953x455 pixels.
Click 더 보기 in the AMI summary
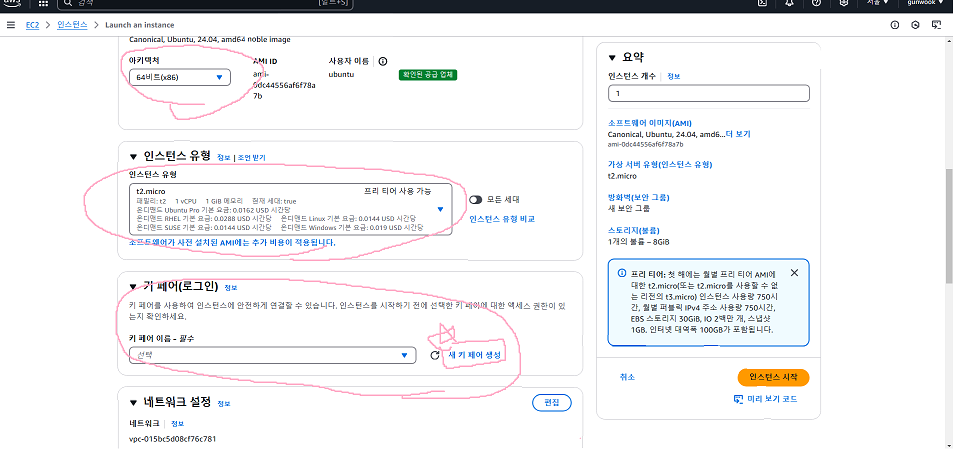[x=738, y=134]
